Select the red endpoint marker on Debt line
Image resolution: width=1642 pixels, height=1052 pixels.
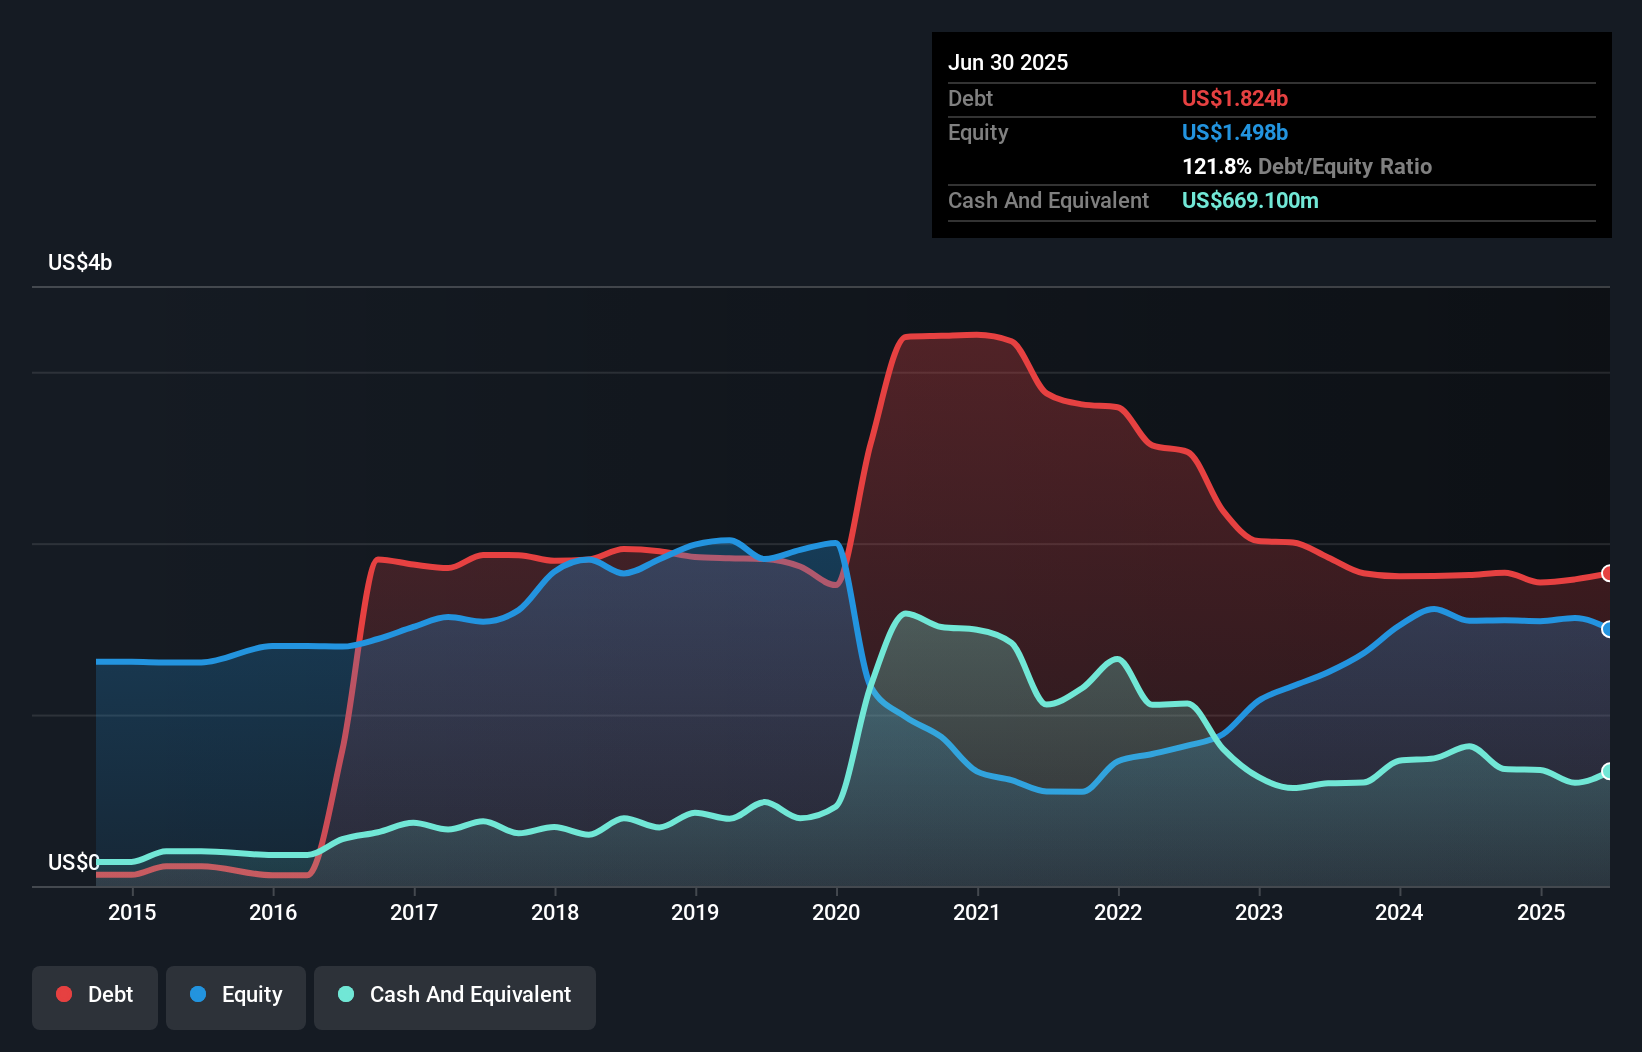click(x=1605, y=574)
